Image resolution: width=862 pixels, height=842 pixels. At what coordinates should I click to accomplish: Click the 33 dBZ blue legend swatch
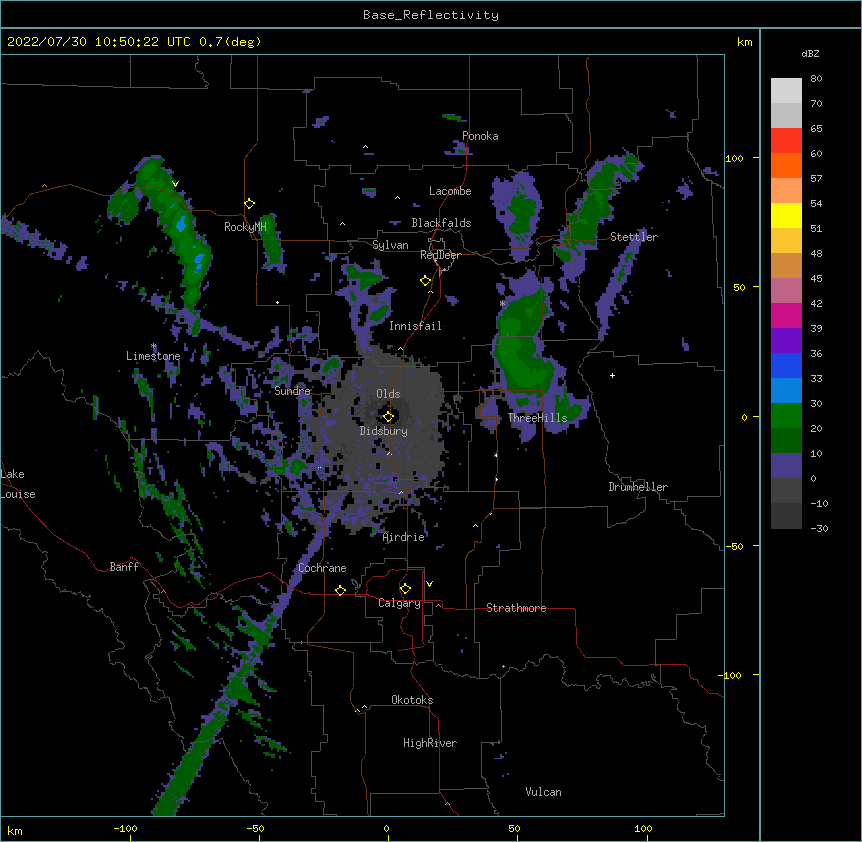786,391
